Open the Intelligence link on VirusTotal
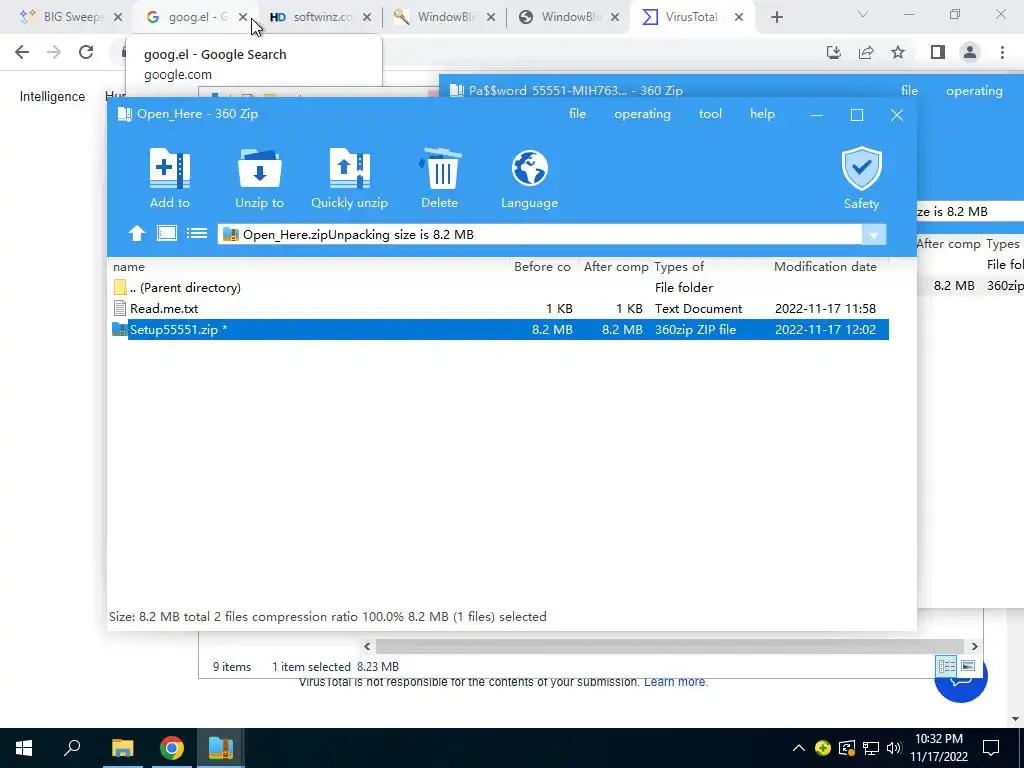Screen dimensions: 1024x768 (52, 96)
